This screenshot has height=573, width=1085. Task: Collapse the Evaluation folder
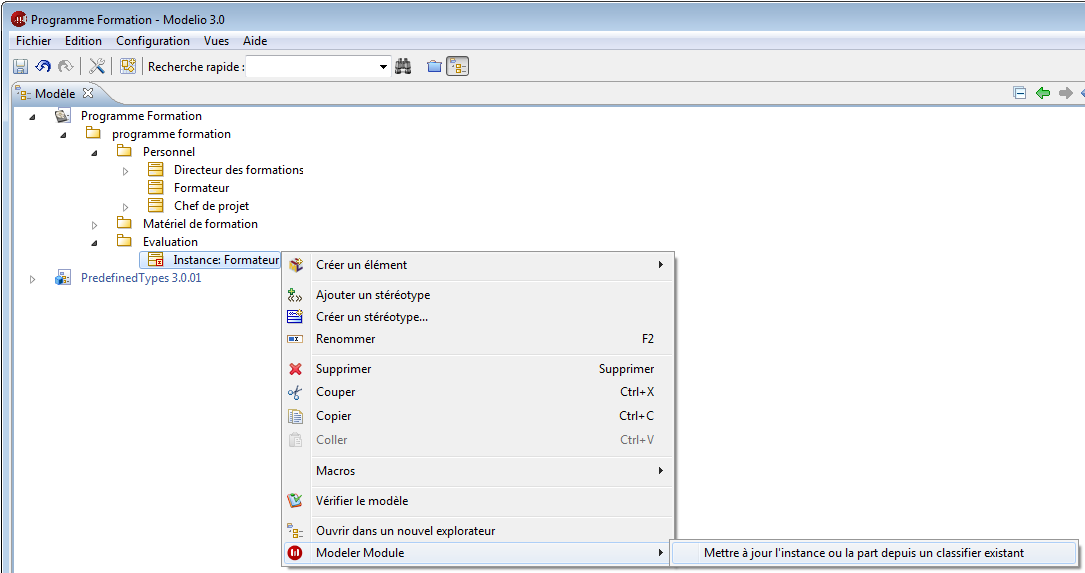(94, 243)
